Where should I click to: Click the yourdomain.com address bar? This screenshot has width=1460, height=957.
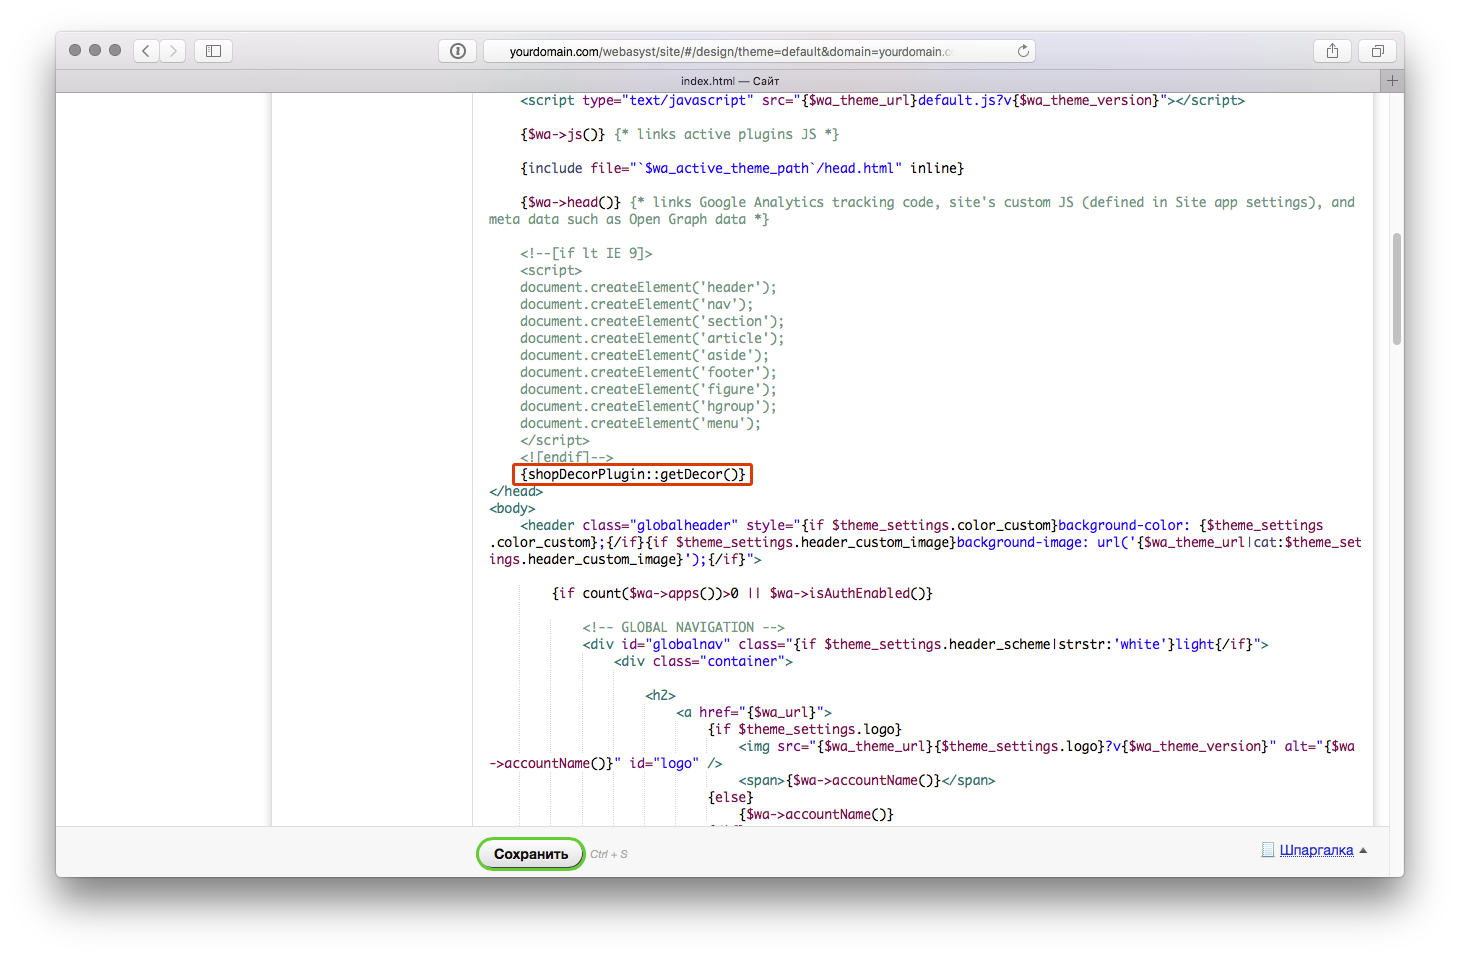759,51
